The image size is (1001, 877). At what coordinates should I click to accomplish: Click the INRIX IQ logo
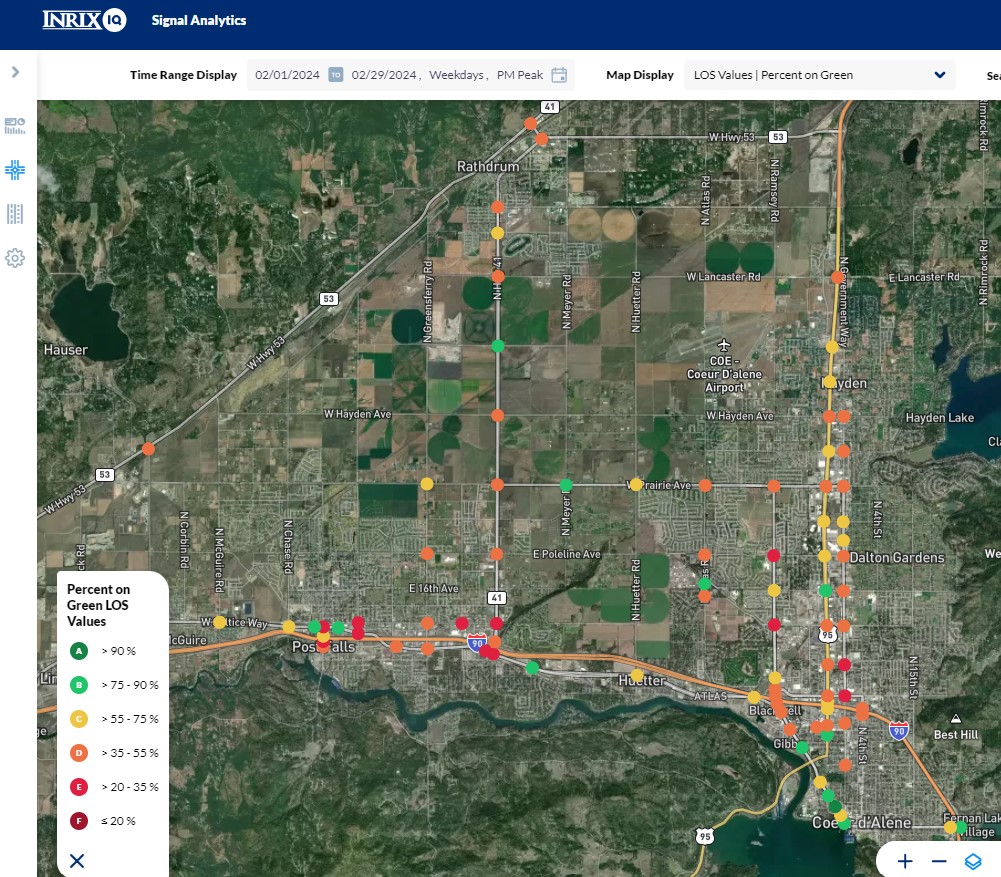coord(84,20)
